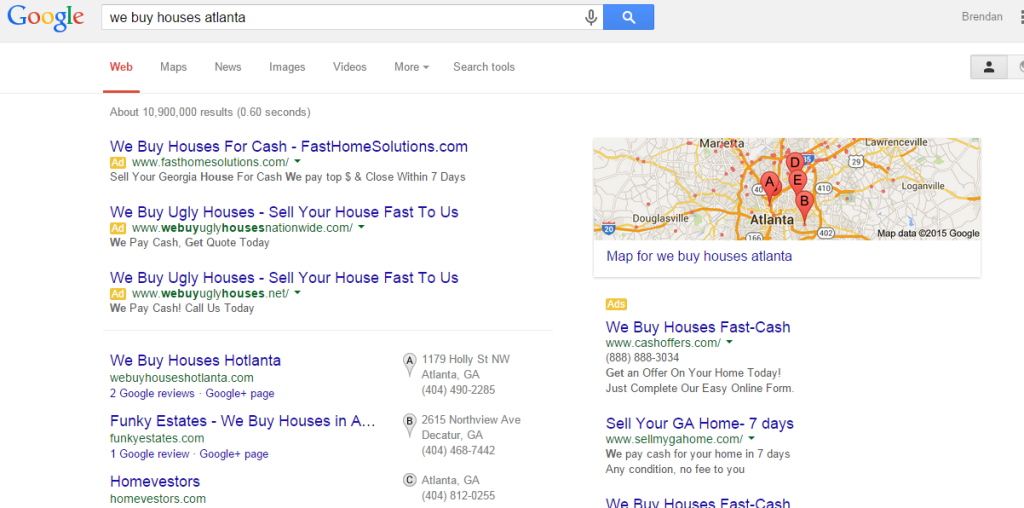Viewport: 1024px width, 508px height.
Task: Show personal results person icon
Action: coord(989,67)
